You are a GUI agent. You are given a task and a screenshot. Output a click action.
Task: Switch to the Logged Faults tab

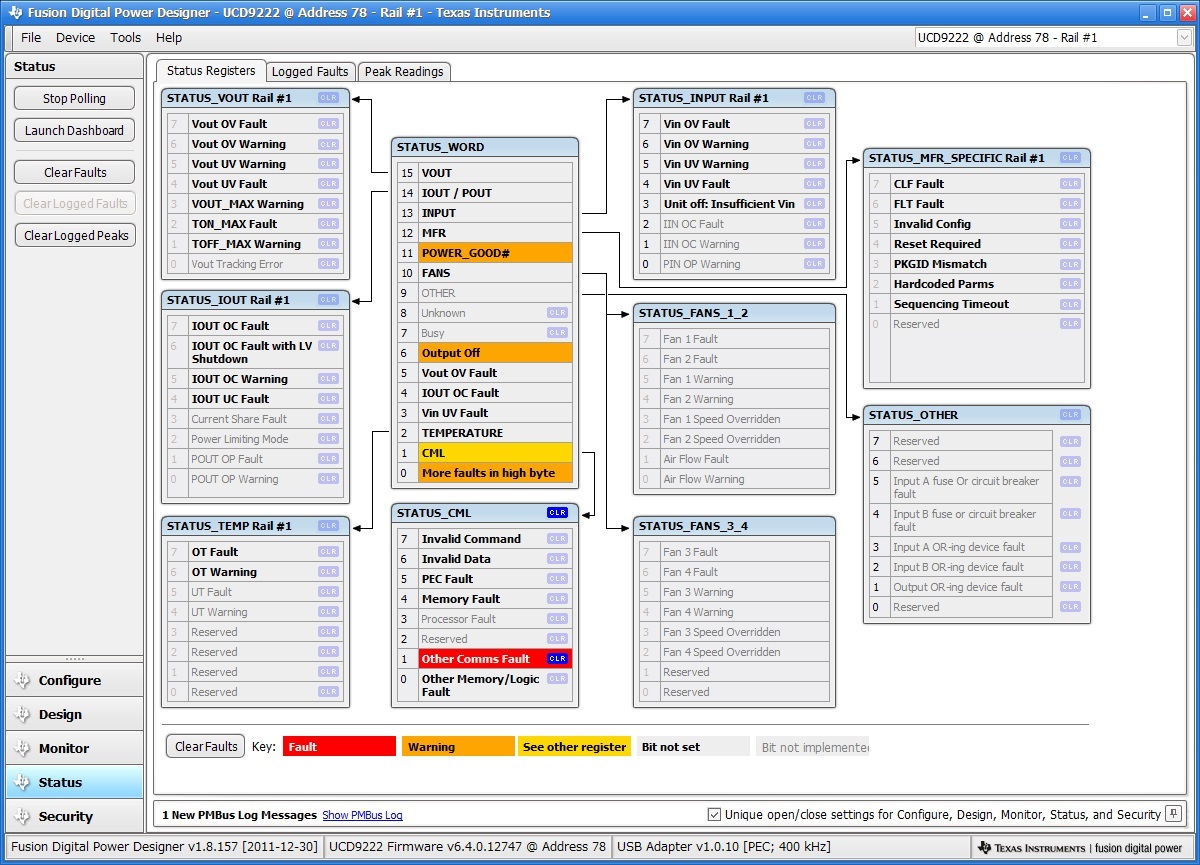pyautogui.click(x=310, y=72)
